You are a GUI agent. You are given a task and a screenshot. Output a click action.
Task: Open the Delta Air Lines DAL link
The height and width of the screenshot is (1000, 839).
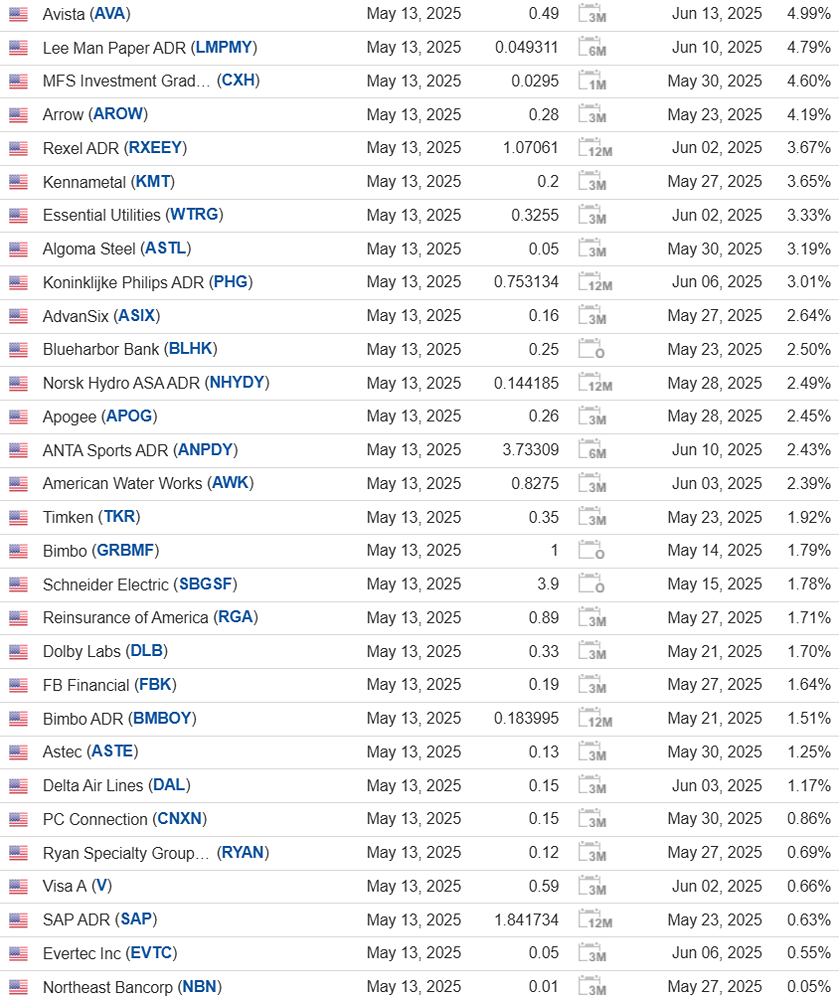[x=170, y=785]
